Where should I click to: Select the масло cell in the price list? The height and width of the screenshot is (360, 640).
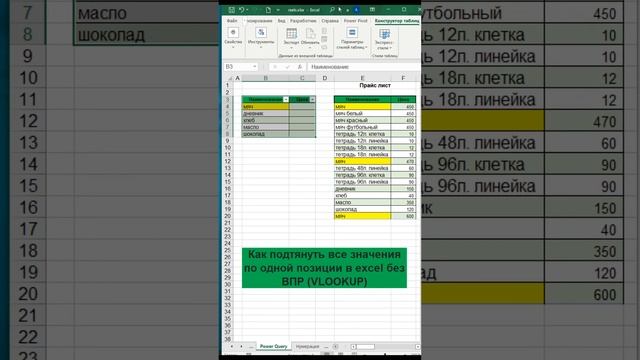(362, 202)
